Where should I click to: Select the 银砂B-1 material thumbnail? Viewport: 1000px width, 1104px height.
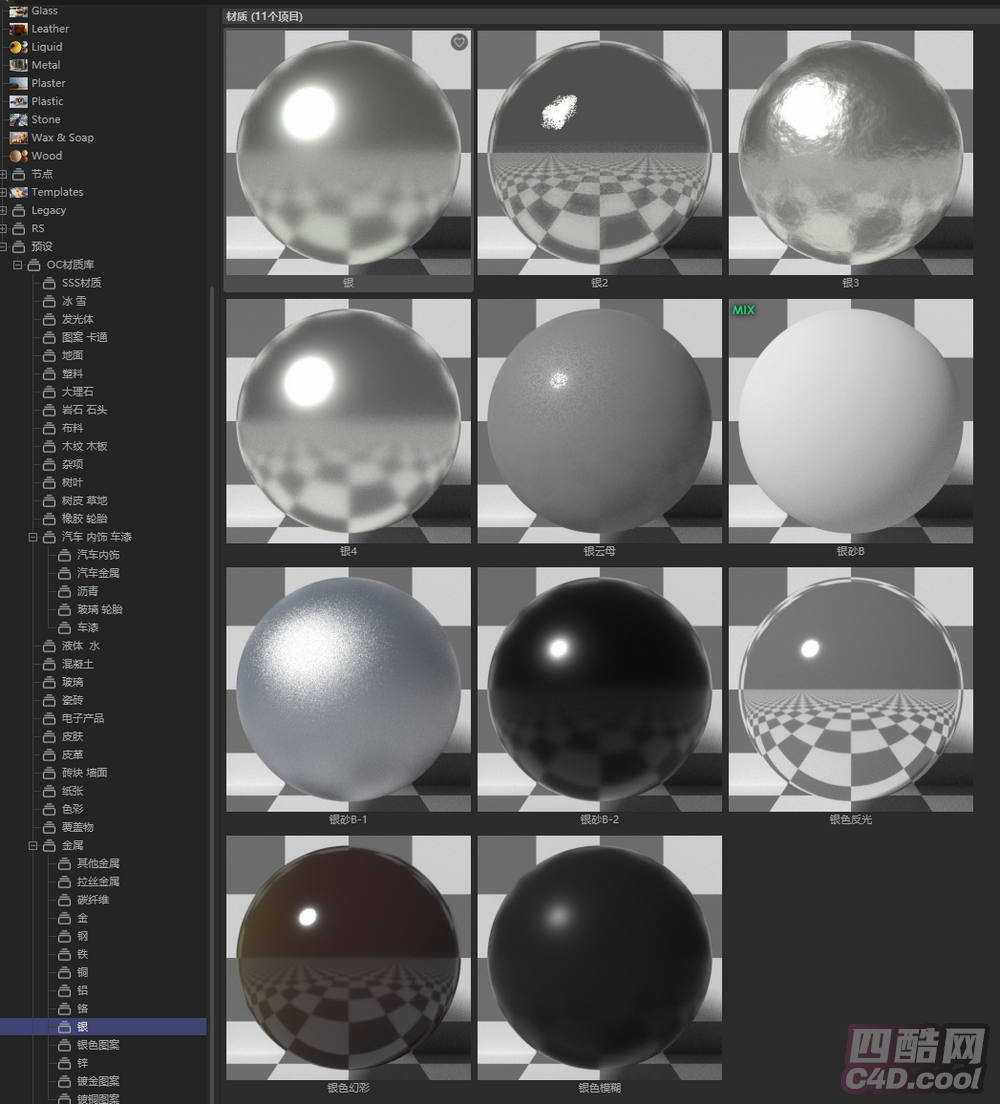click(x=349, y=689)
